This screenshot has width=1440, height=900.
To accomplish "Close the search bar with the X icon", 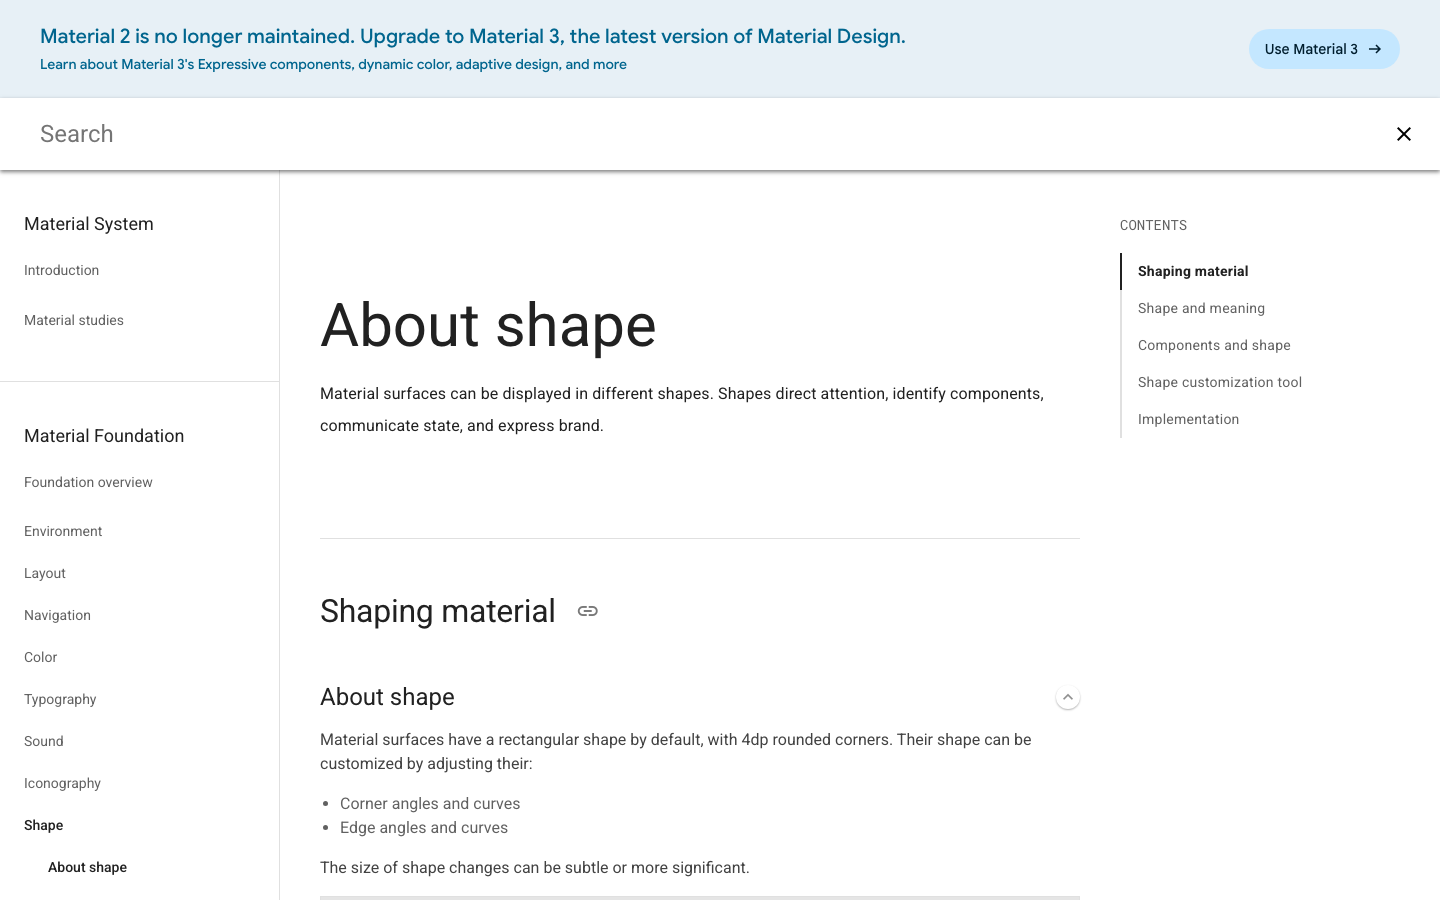I will click(1404, 134).
